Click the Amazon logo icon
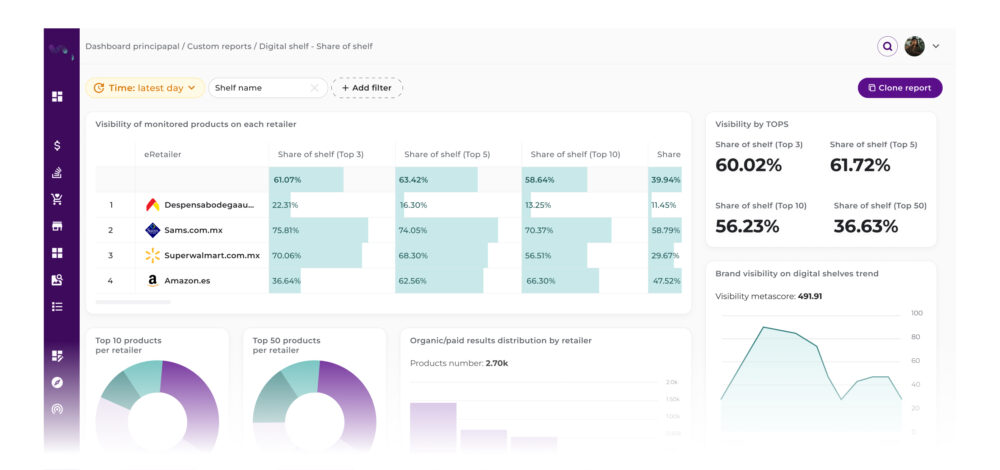 click(152, 281)
